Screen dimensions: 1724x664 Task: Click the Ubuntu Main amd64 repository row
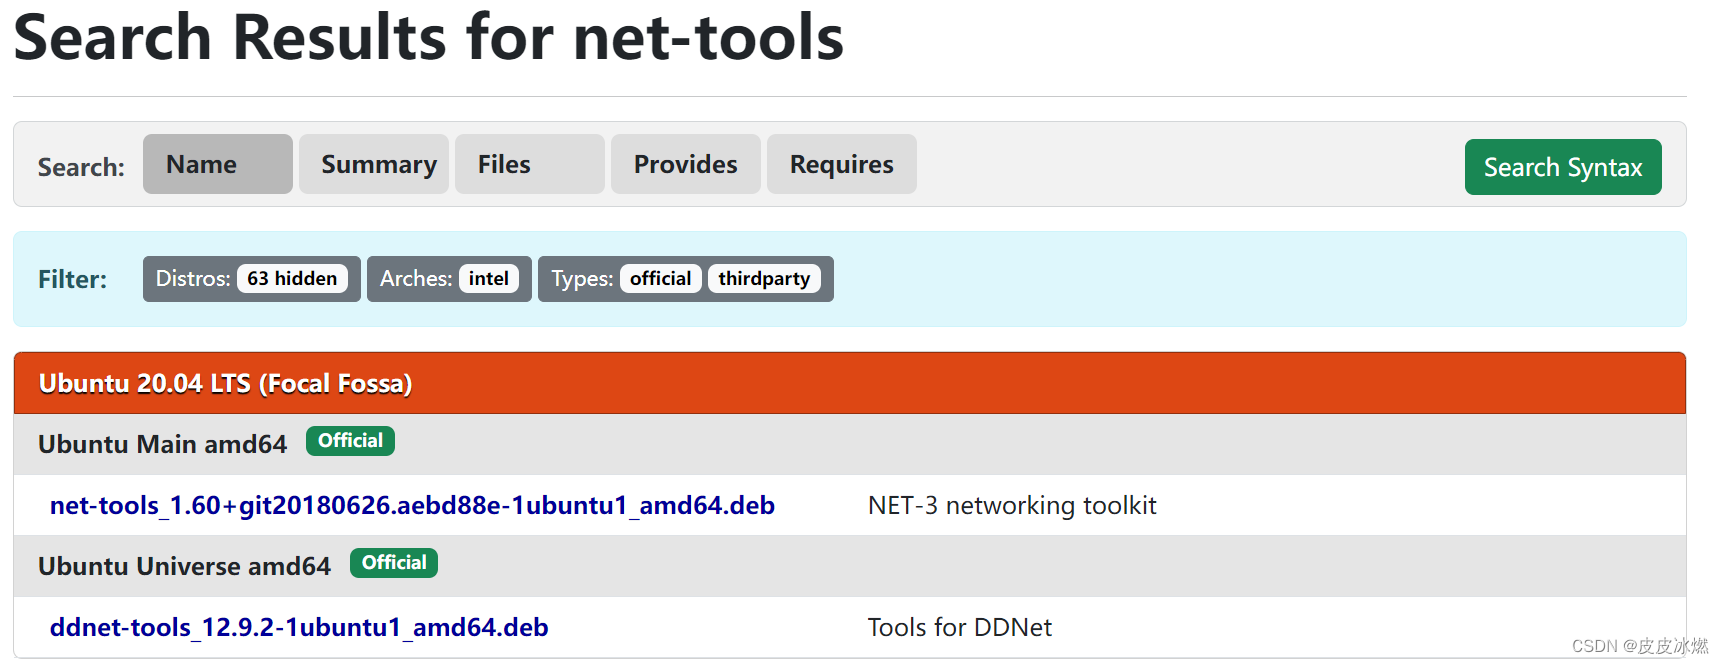pyautogui.click(x=850, y=444)
